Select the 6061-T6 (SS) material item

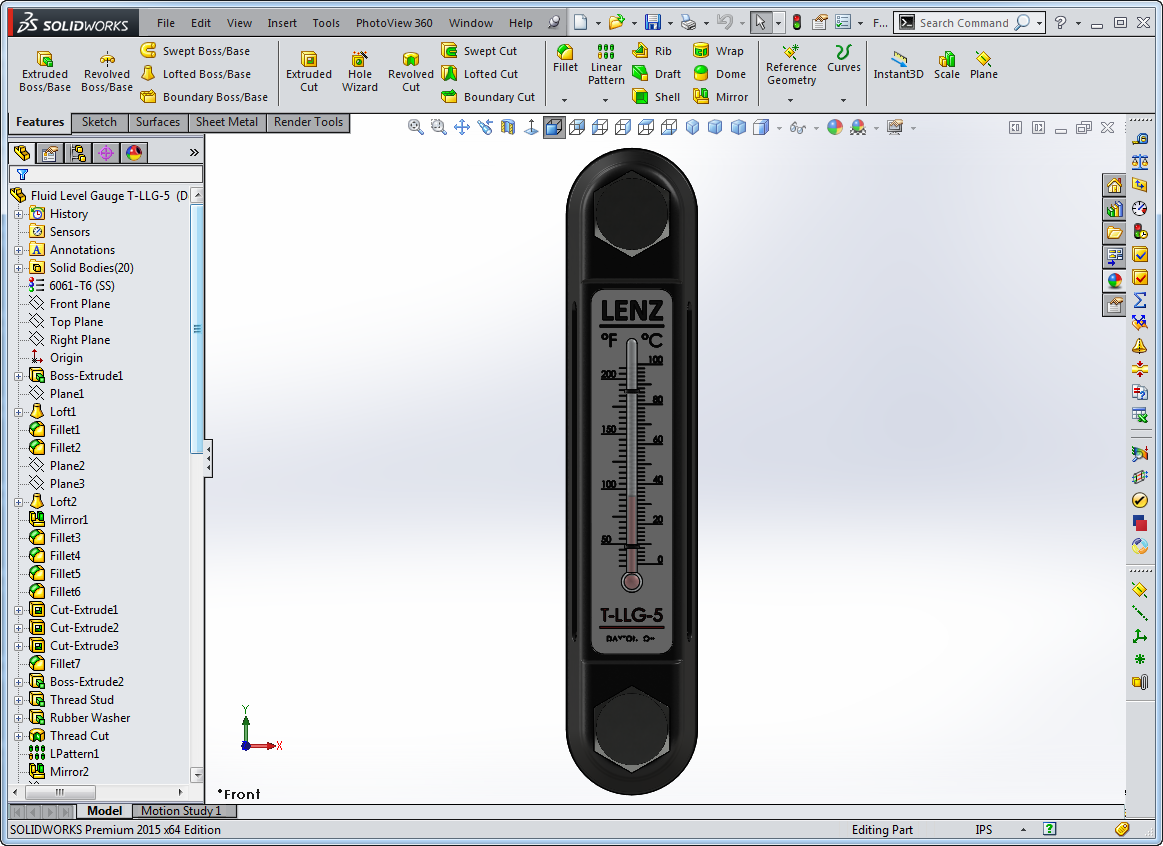point(71,285)
